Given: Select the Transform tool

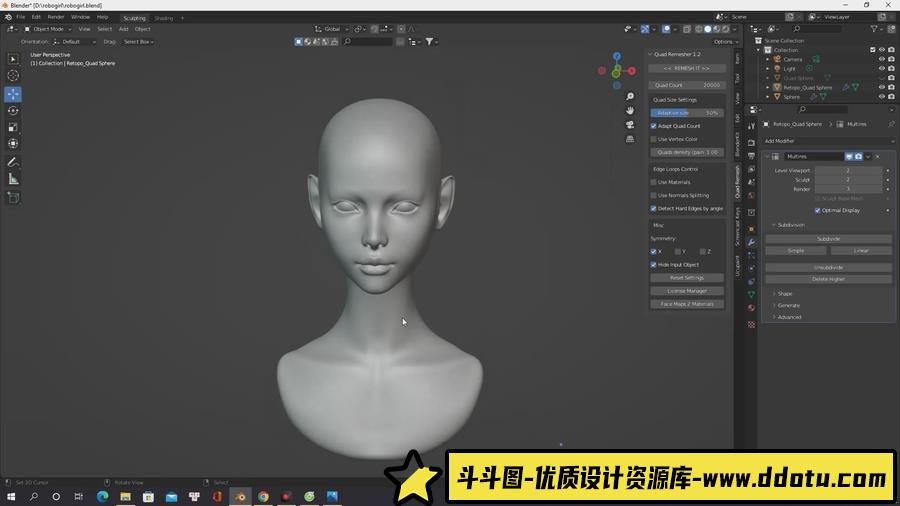Looking at the screenshot, I should click(x=13, y=143).
